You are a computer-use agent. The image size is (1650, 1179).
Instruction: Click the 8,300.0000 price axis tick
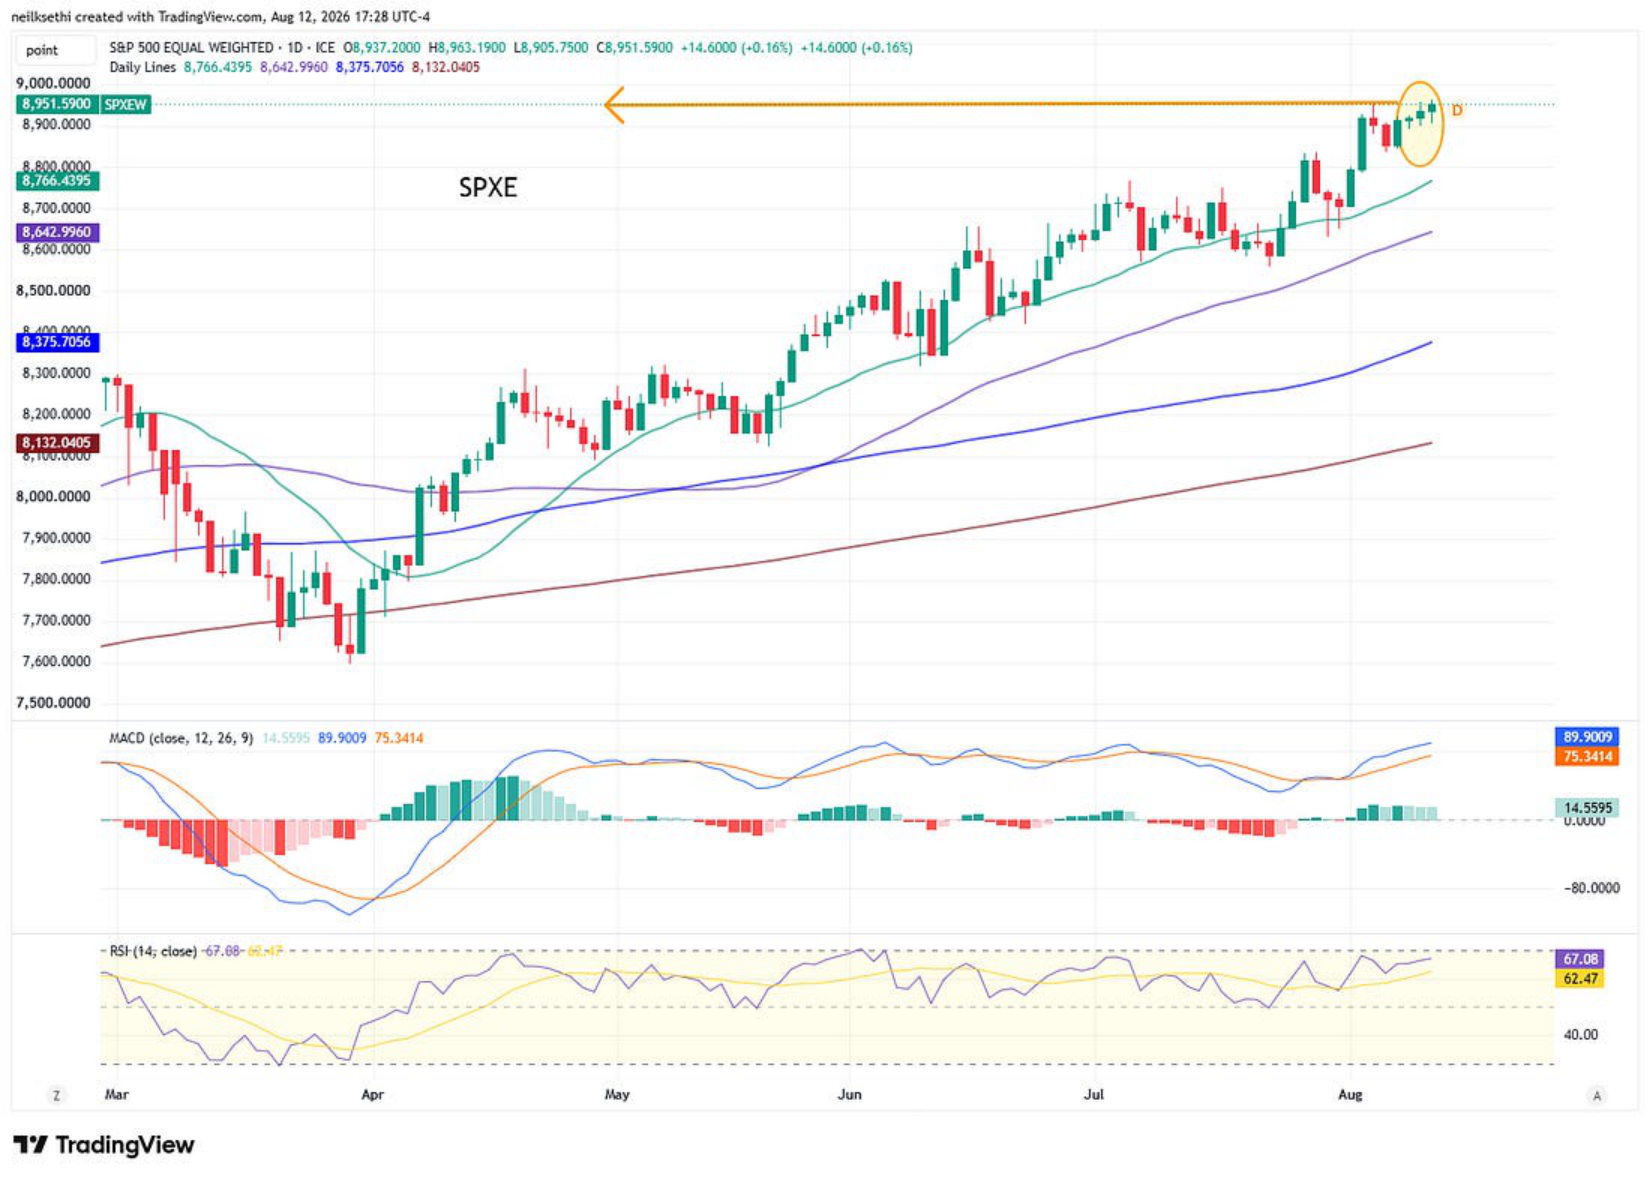click(56, 373)
